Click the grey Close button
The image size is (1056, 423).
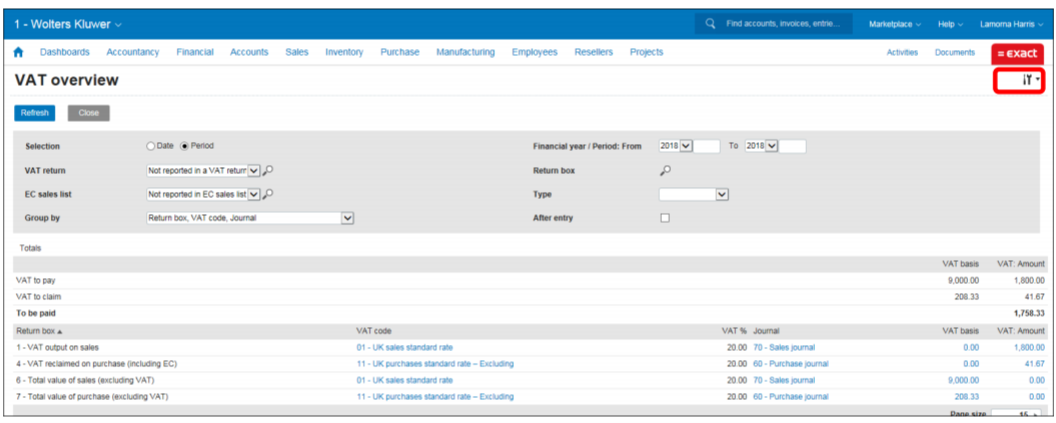pyautogui.click(x=88, y=113)
